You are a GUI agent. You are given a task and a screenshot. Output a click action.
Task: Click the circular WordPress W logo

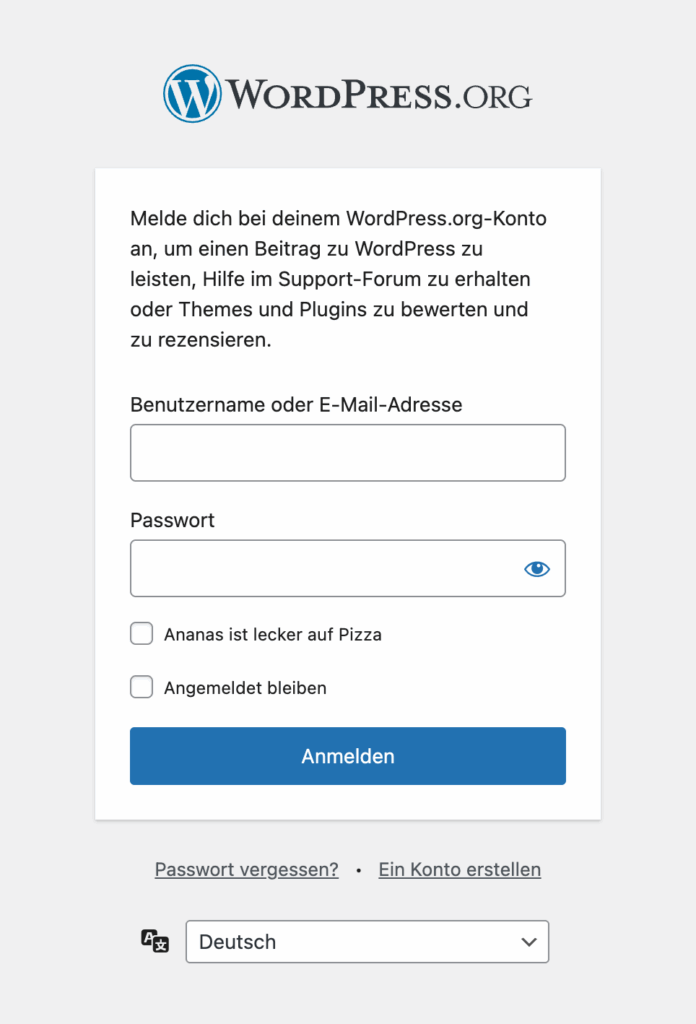point(192,93)
